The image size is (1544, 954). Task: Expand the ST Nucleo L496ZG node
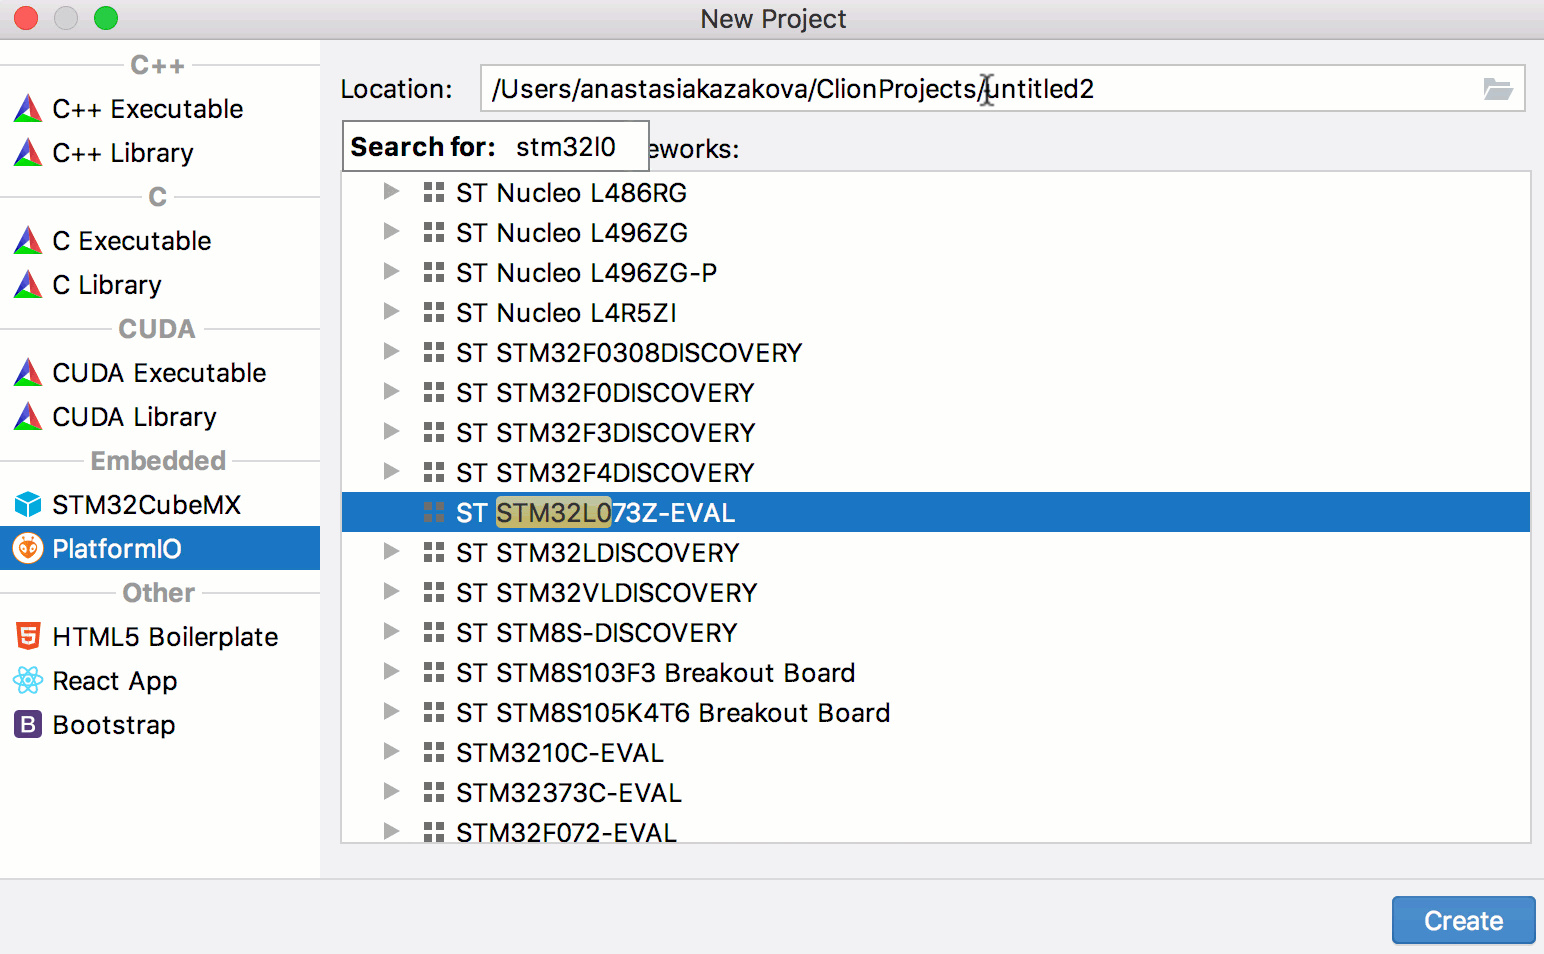[x=392, y=231]
